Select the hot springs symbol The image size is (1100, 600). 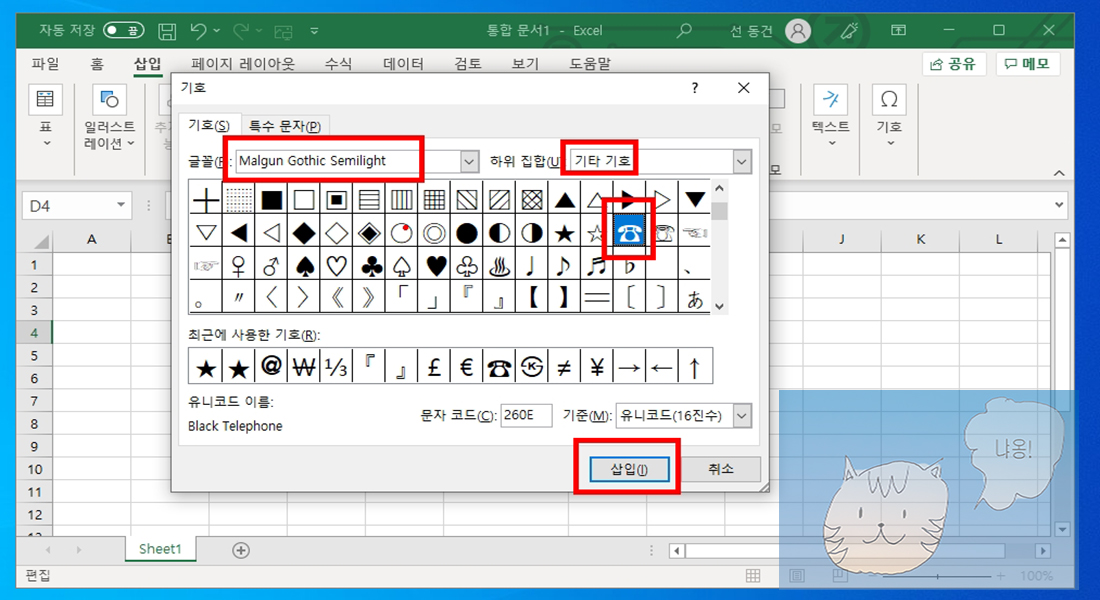[x=499, y=266]
